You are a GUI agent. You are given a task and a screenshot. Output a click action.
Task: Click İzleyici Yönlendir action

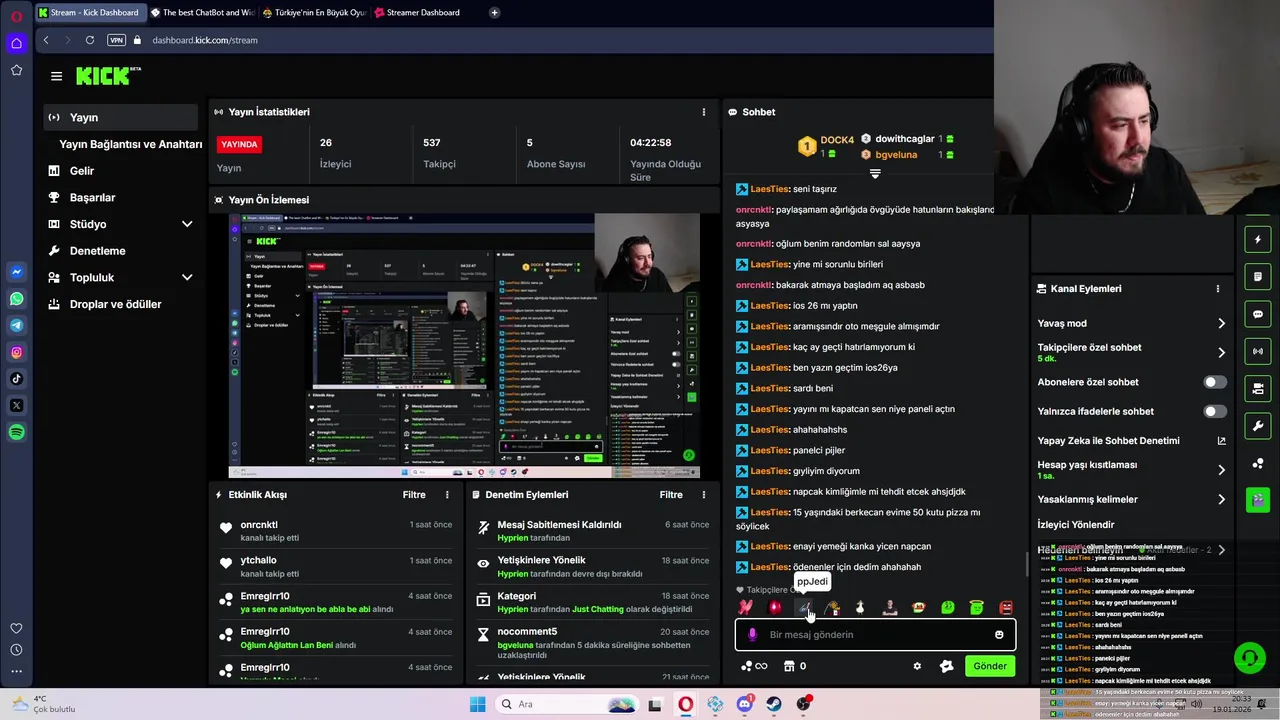1076,525
